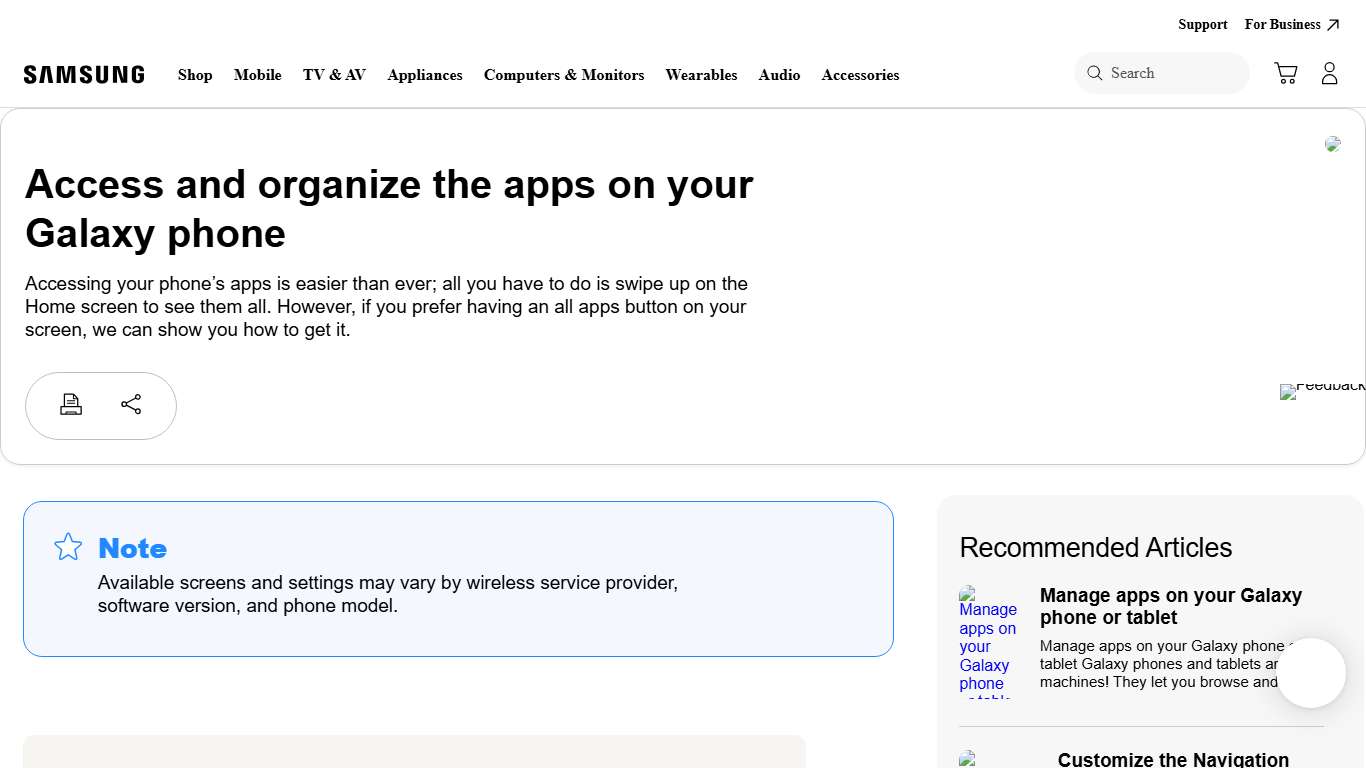Viewport: 1366px width, 768px height.
Task: Open the shopping cart icon
Action: (x=1285, y=72)
